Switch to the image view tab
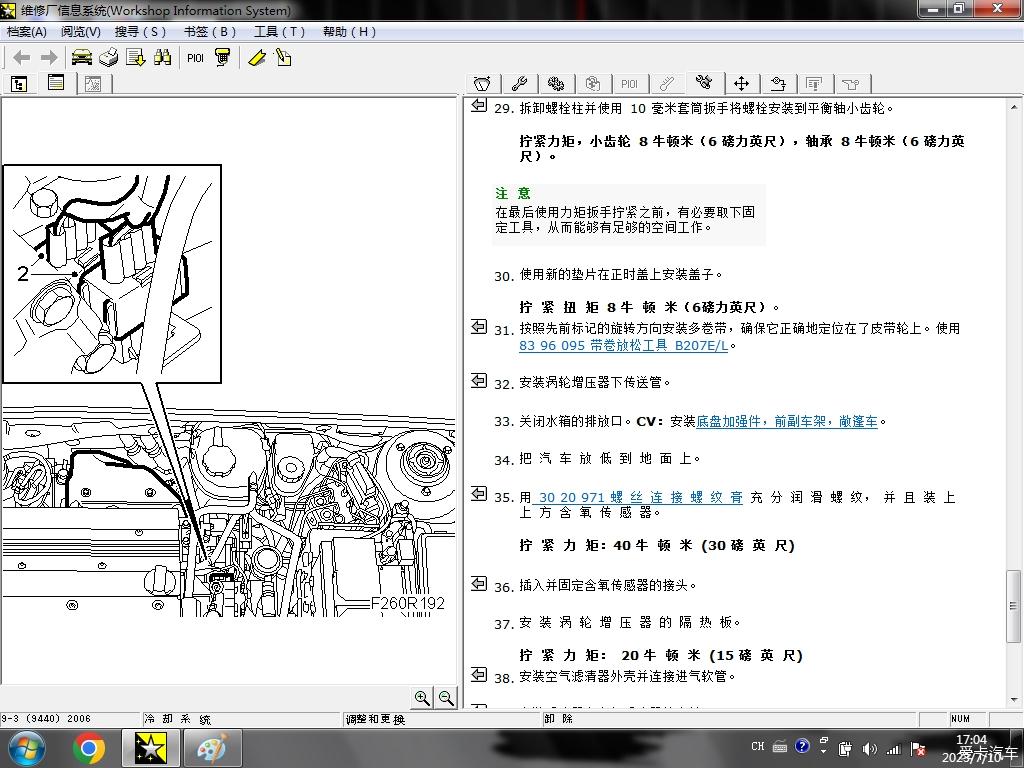This screenshot has height=768, width=1024. [x=93, y=84]
